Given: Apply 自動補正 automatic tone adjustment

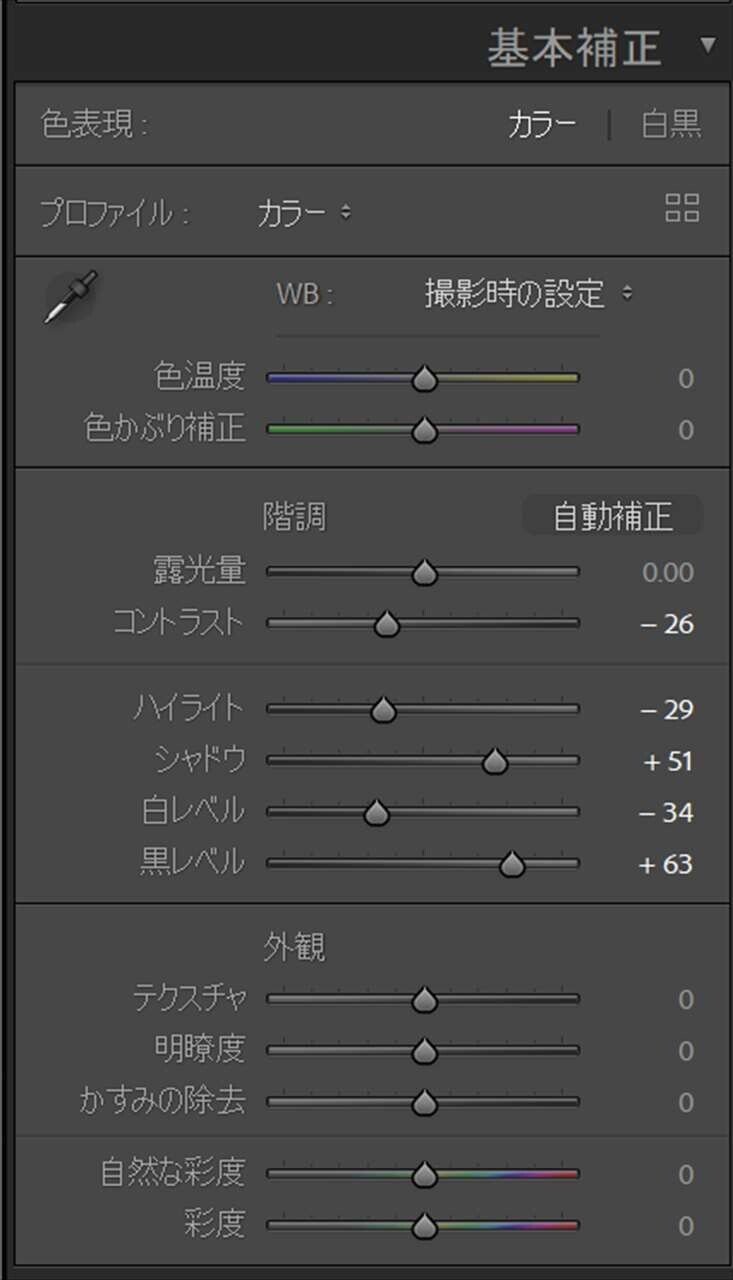Looking at the screenshot, I should 613,516.
